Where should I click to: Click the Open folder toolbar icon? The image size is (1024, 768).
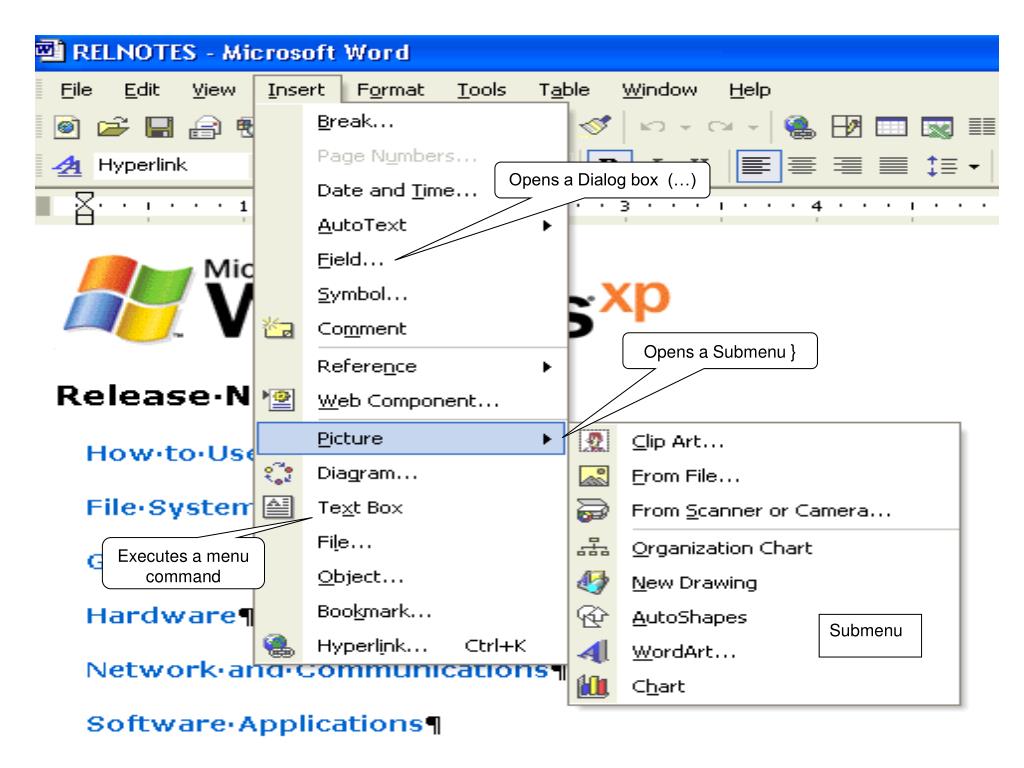(x=113, y=127)
